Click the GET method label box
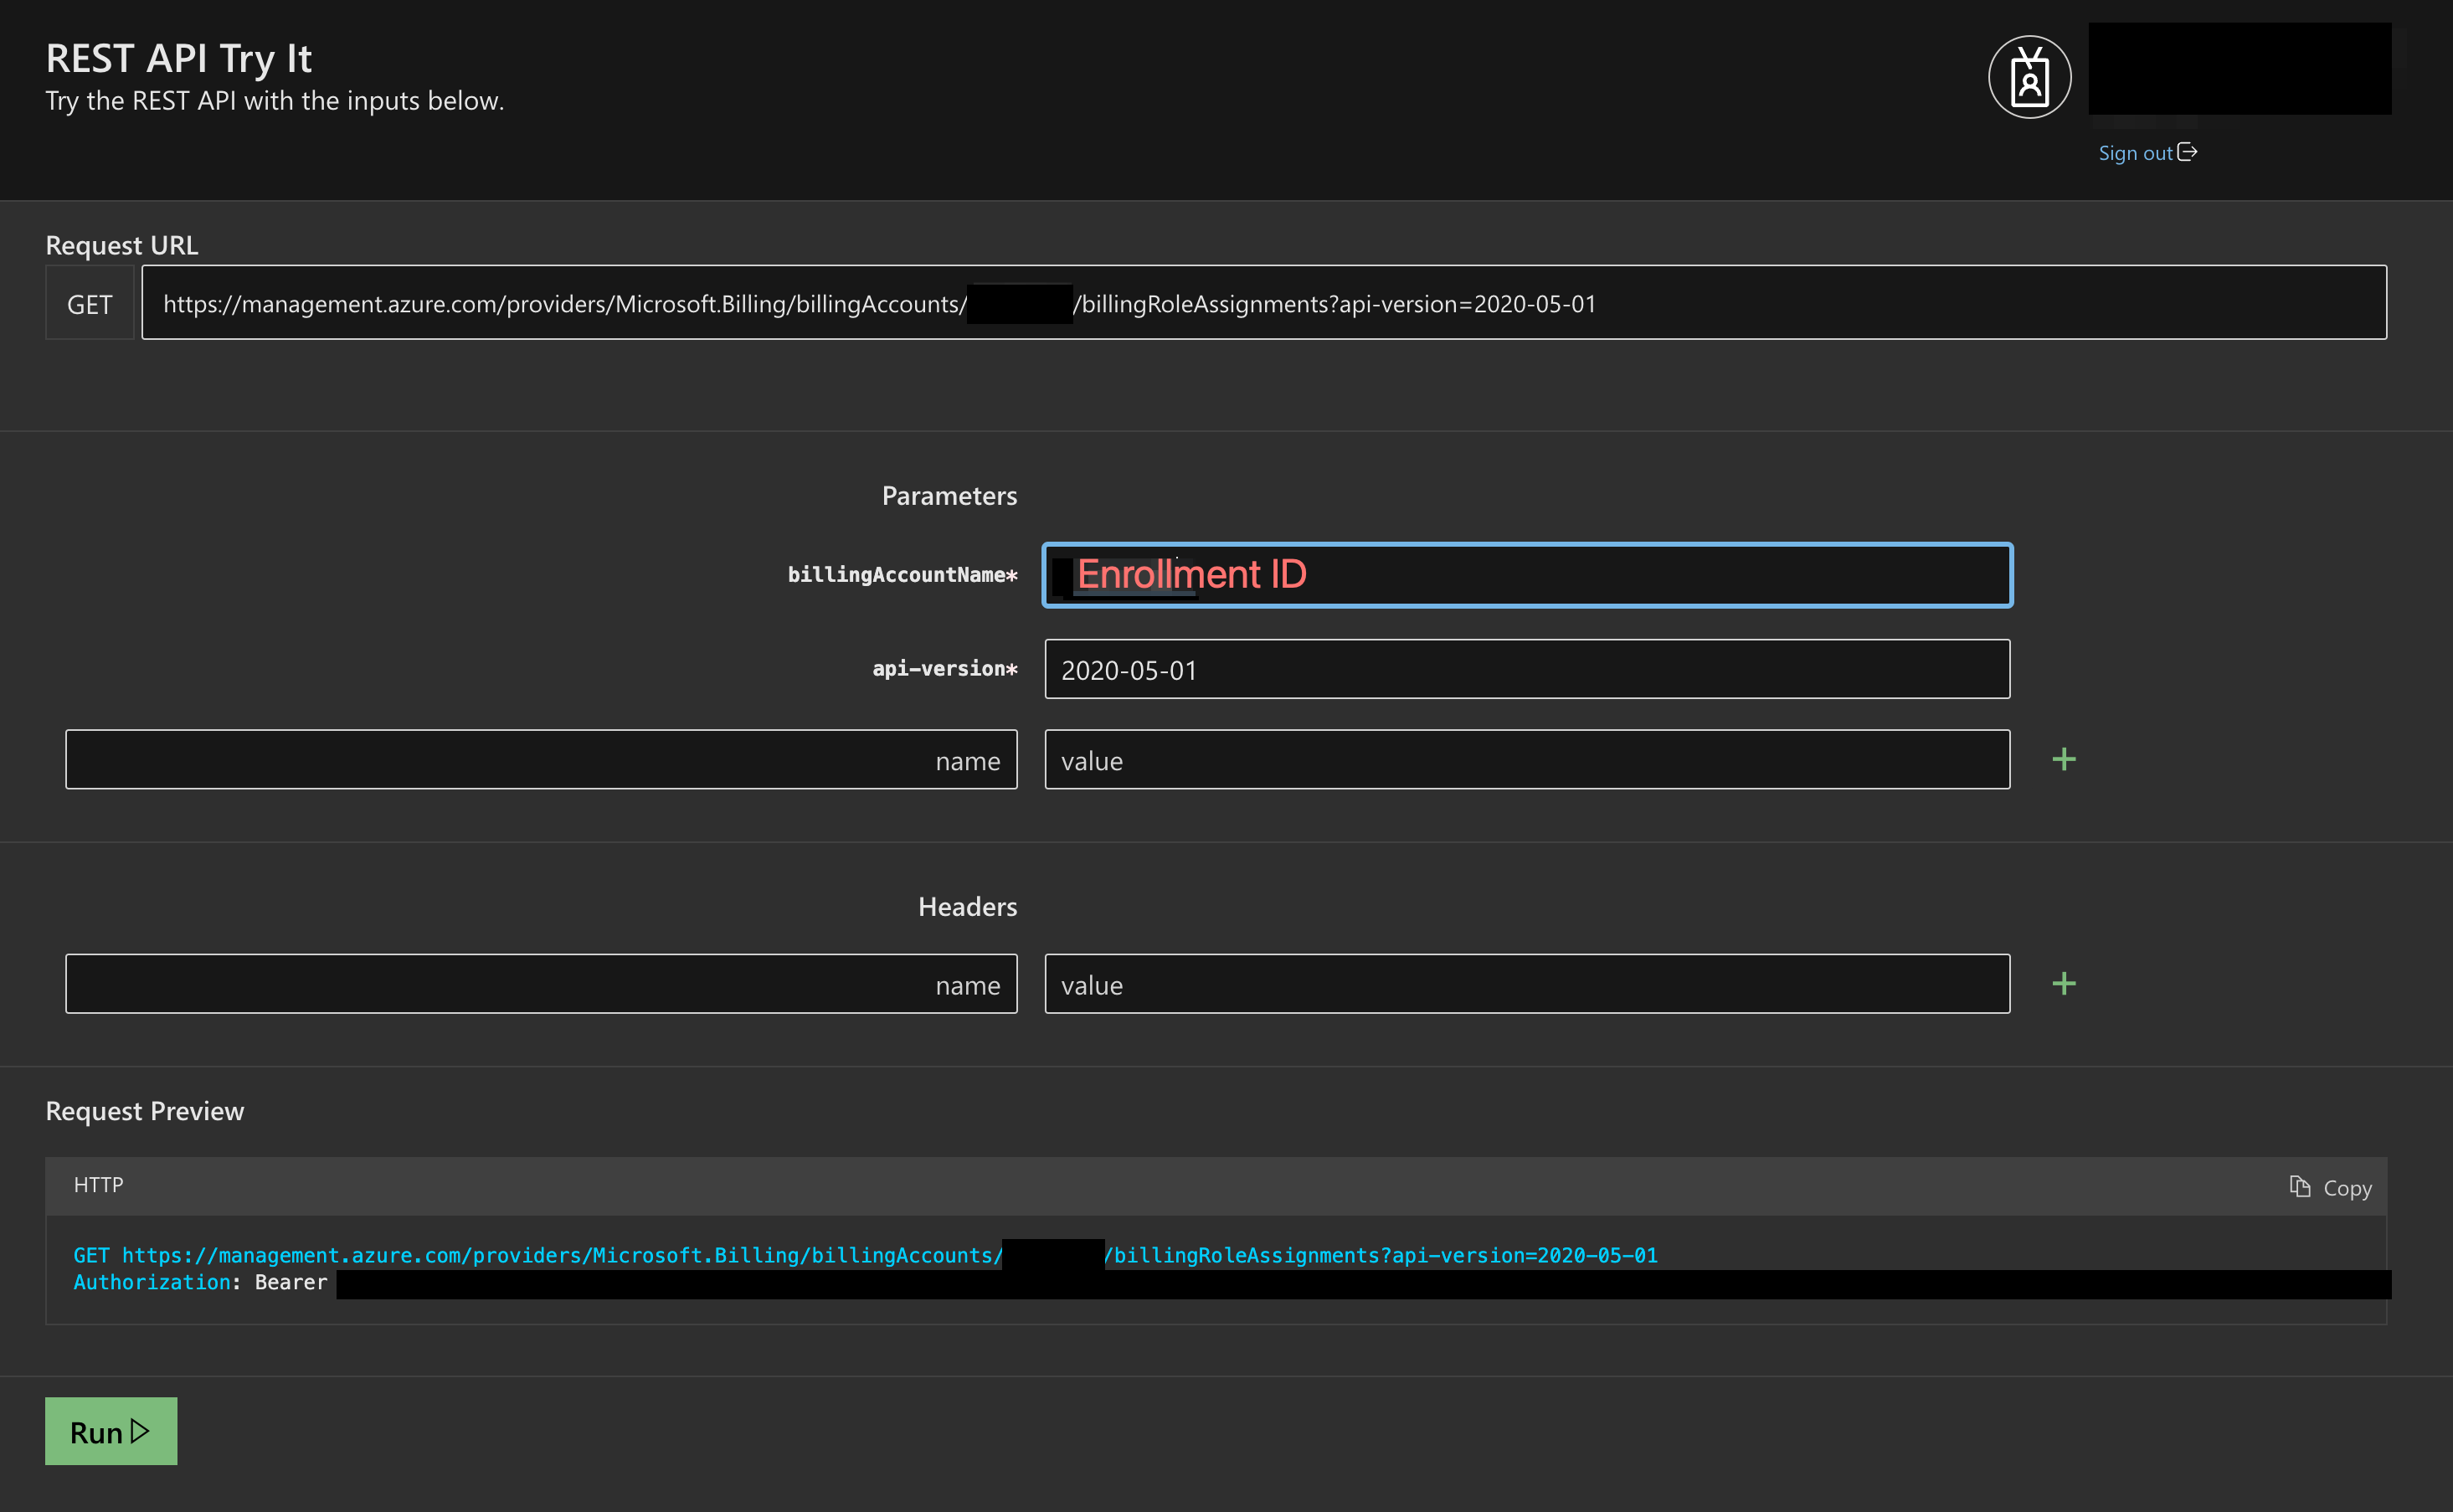 coord(89,304)
